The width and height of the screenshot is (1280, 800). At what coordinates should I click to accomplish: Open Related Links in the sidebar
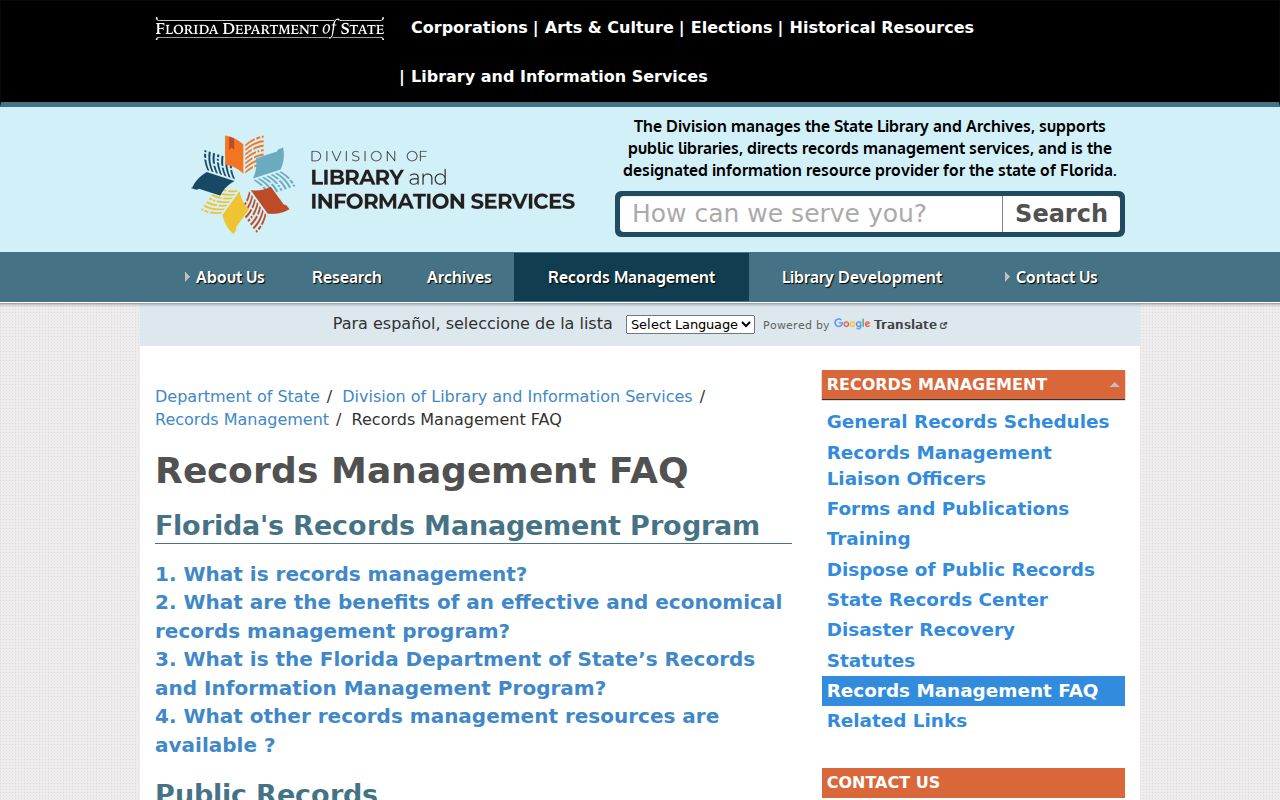tap(897, 720)
